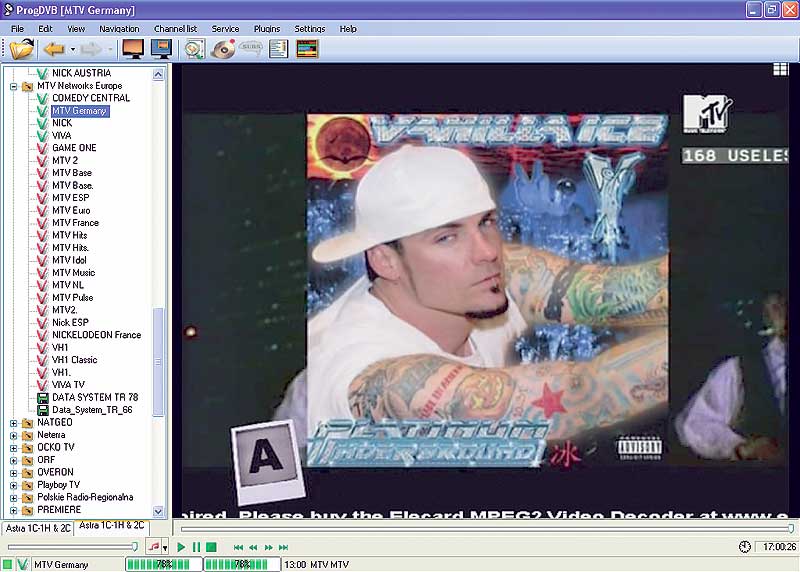Expand the Polskie Radio-Regionalna folder
This screenshot has width=800, height=572.
(x=14, y=498)
